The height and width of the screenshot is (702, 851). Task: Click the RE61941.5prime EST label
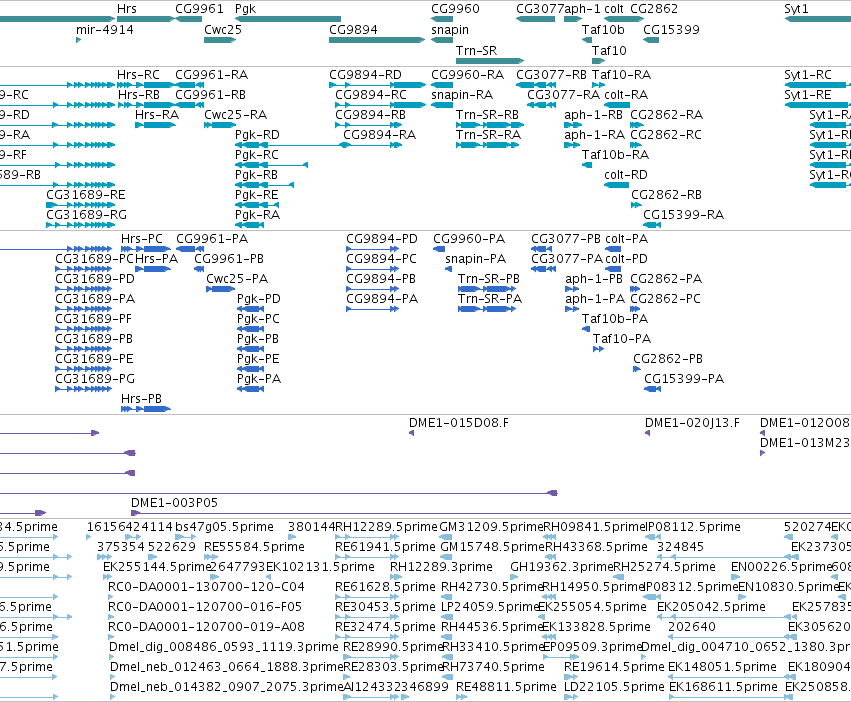385,547
